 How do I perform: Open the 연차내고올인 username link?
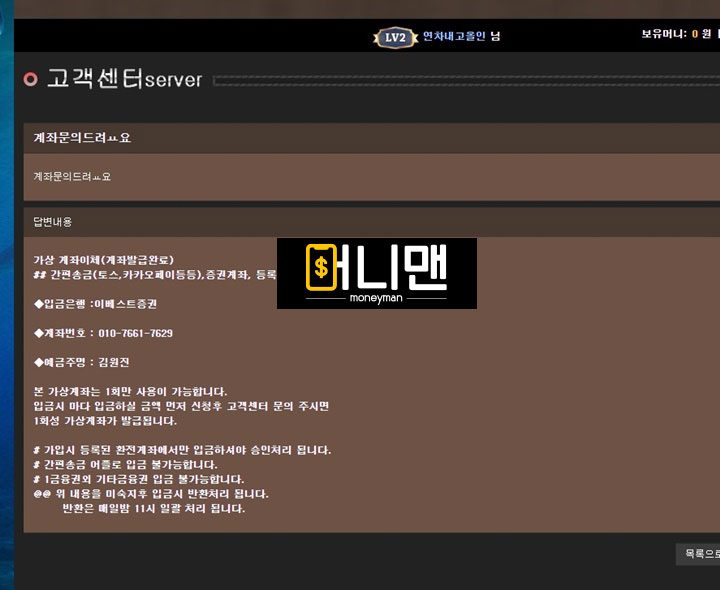[454, 37]
